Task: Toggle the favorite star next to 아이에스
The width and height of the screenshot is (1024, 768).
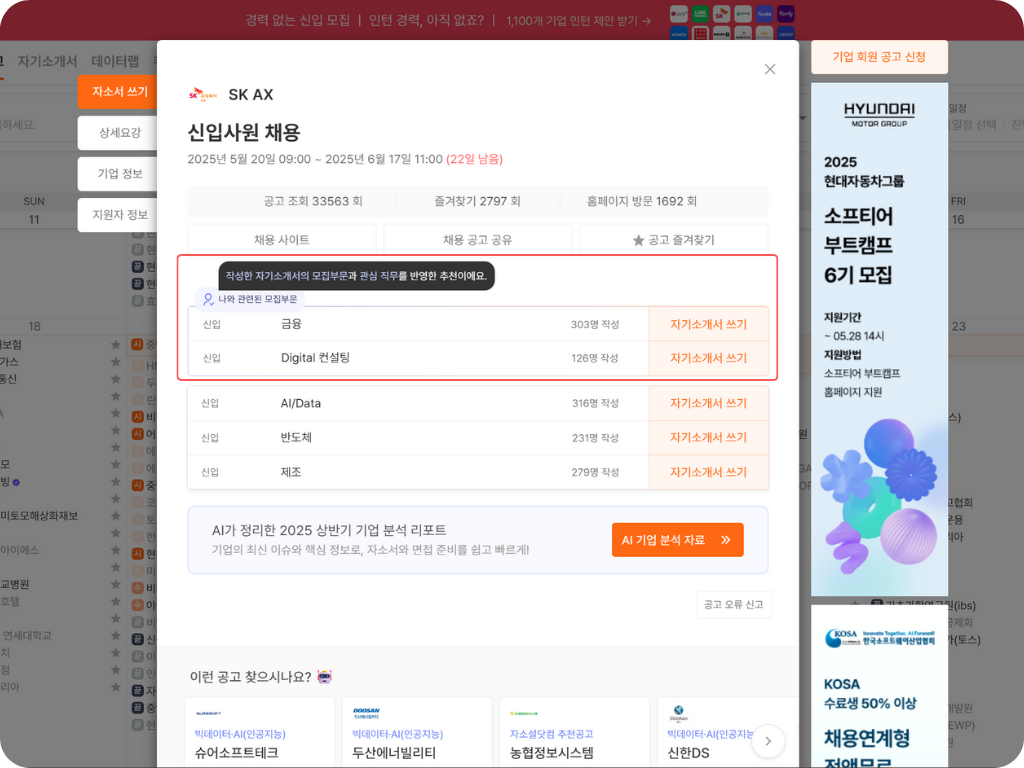Action: (x=115, y=551)
